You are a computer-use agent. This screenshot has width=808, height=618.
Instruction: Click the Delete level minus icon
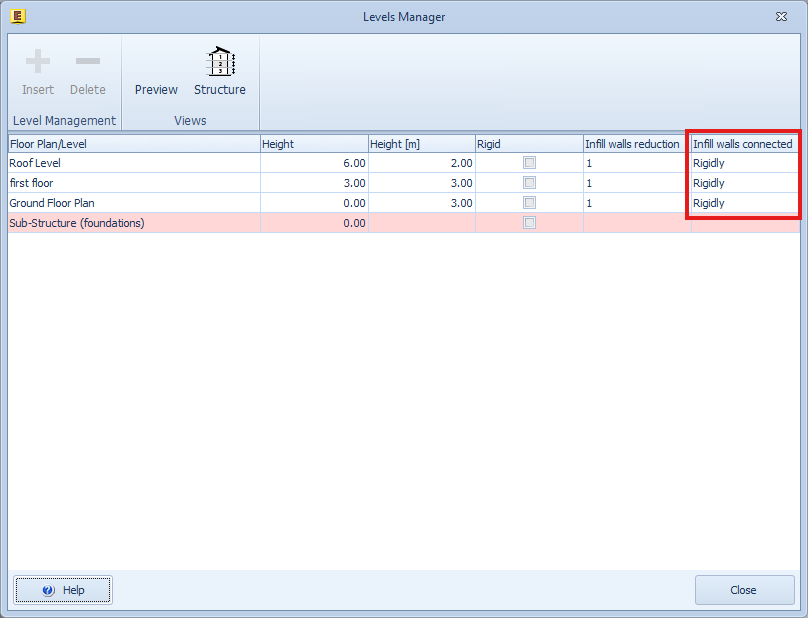click(x=88, y=63)
